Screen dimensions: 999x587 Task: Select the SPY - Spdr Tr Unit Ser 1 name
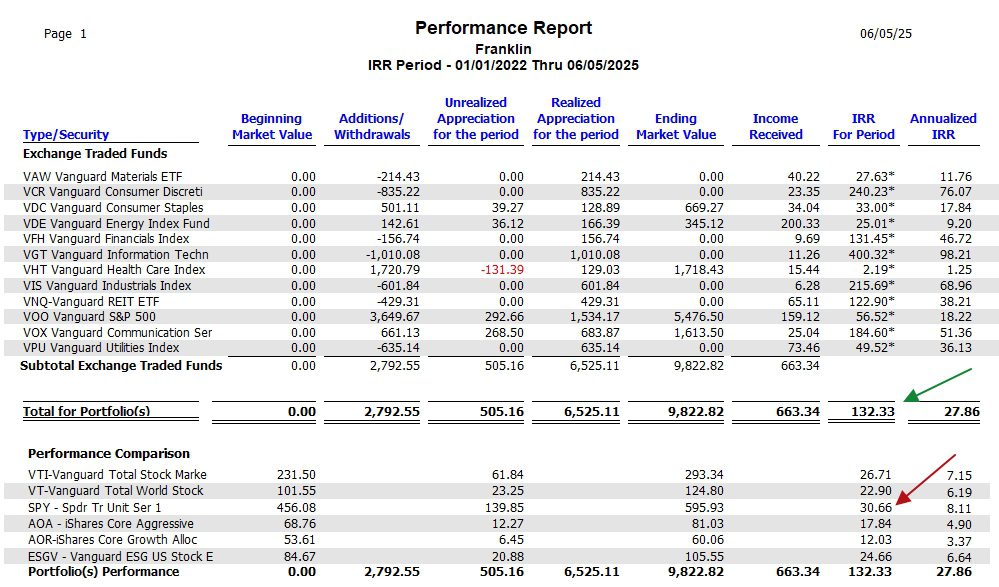pyautogui.click(x=95, y=508)
